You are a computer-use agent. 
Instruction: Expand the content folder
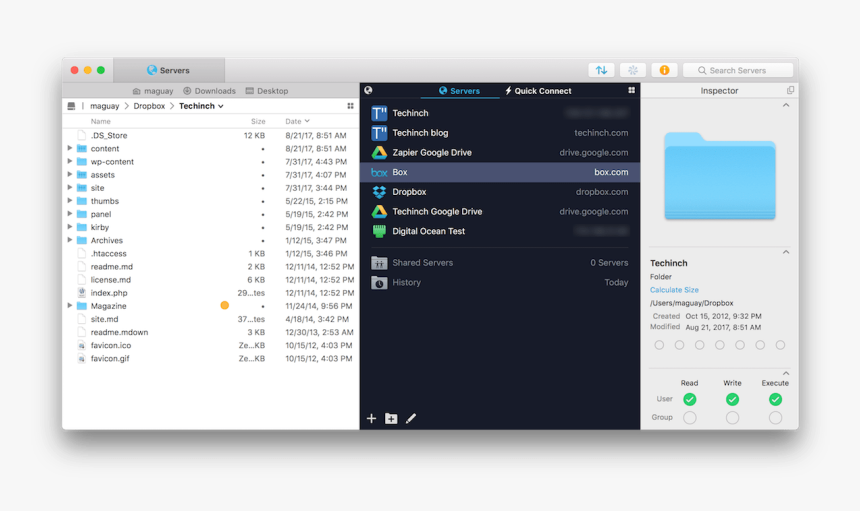click(70, 148)
